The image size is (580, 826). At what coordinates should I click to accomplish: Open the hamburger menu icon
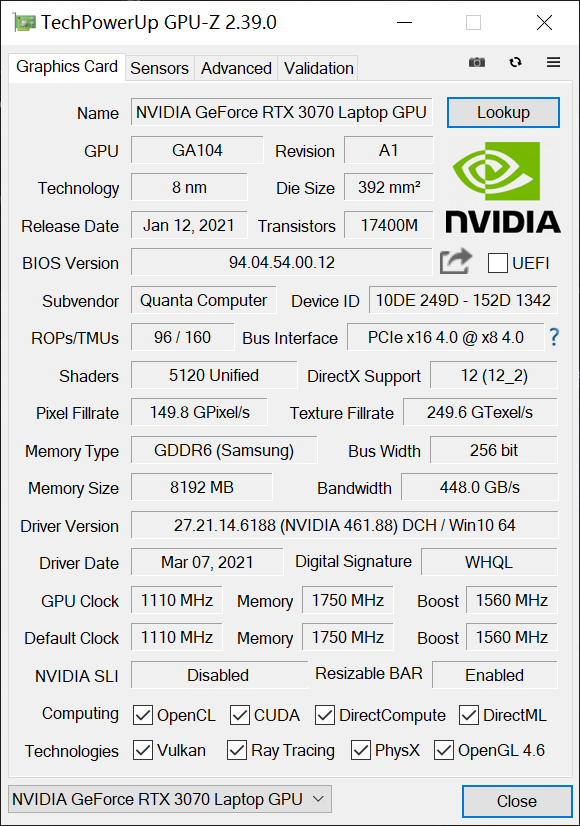point(553,62)
